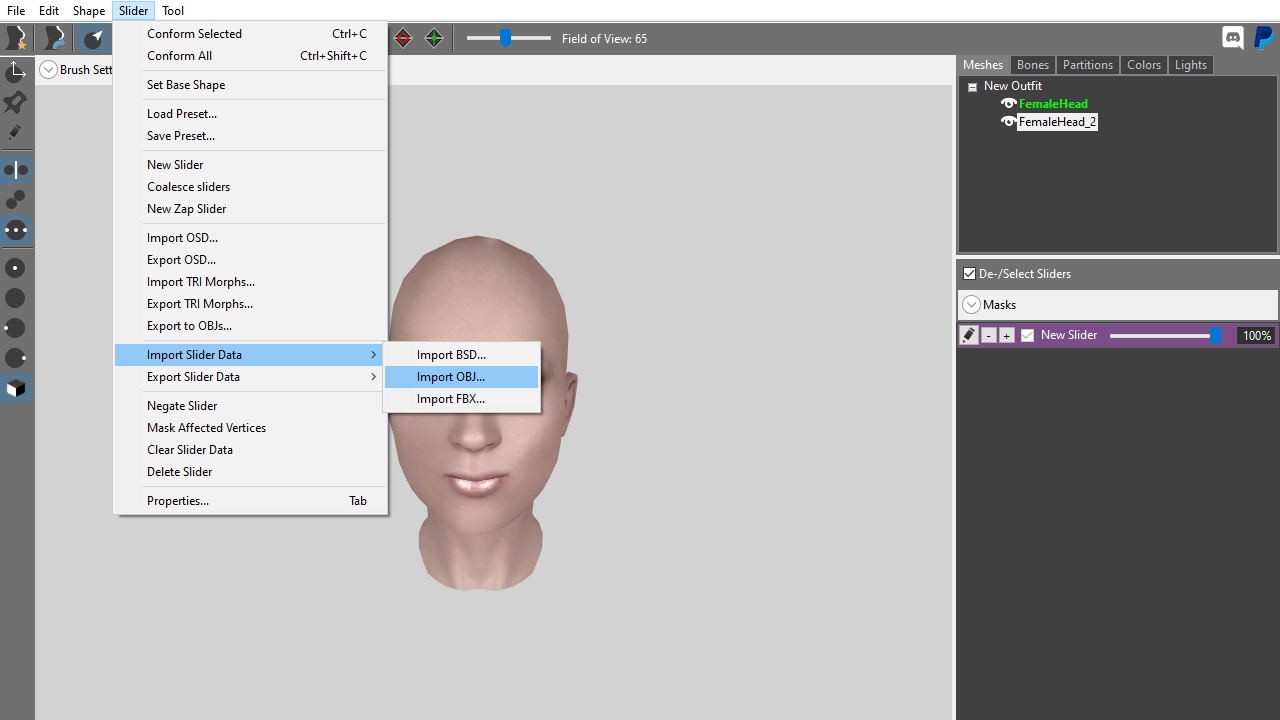Select the transform axes tool icon

pyautogui.click(x=16, y=71)
